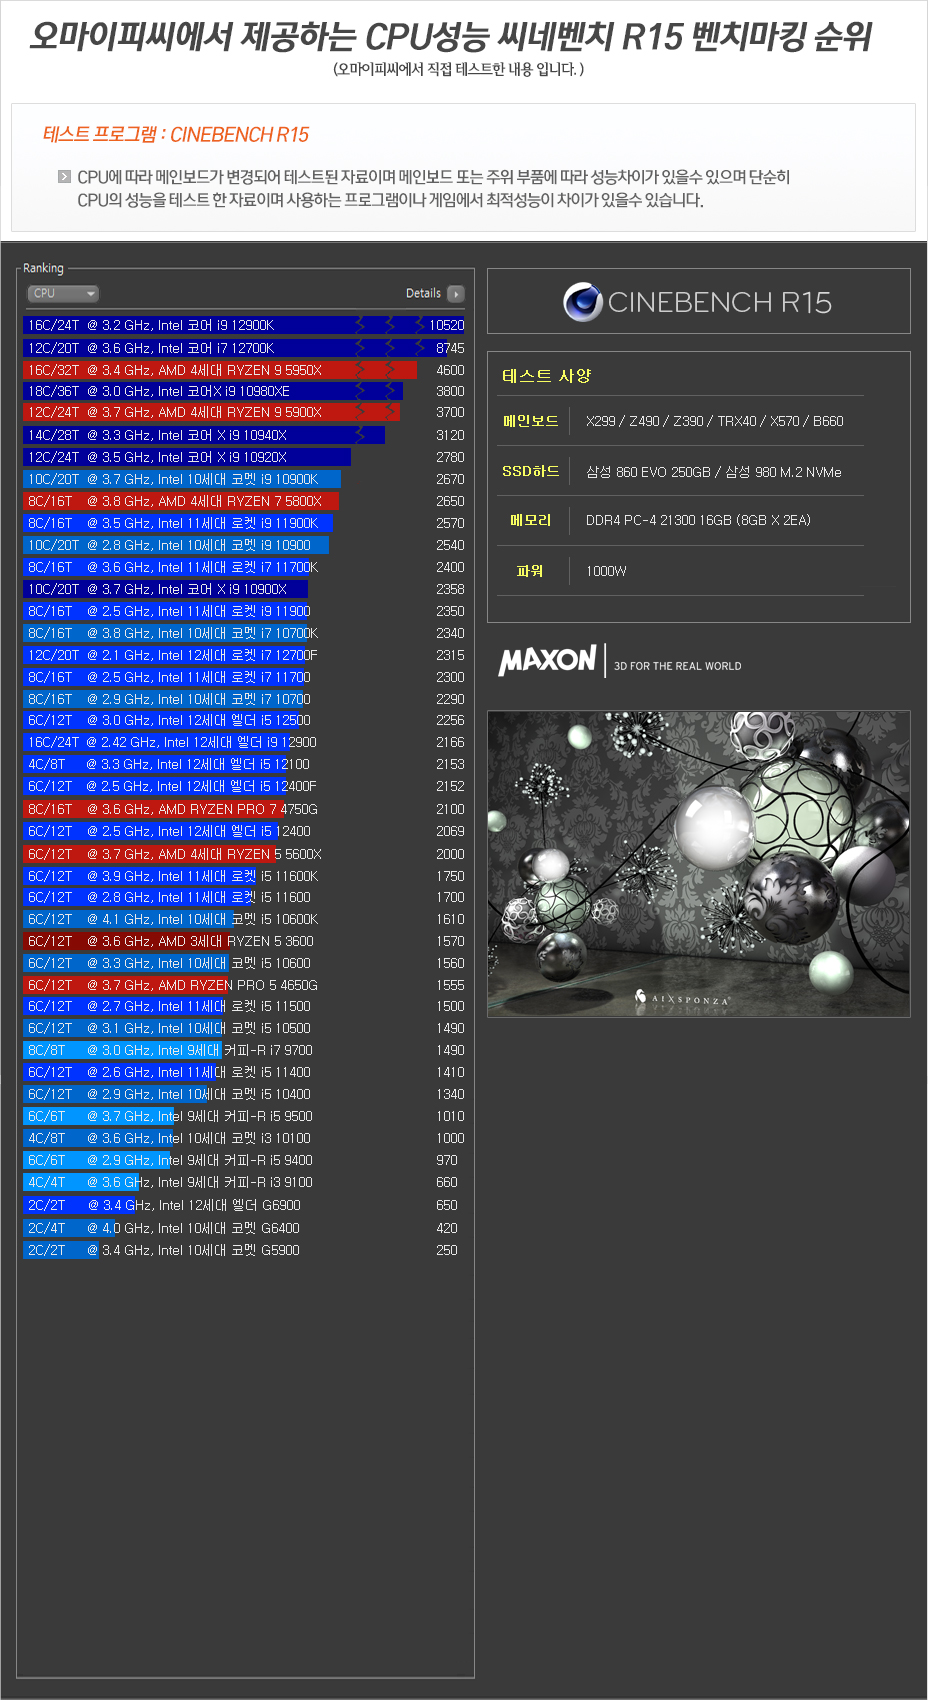Select the Intel i9 10980XE row
The height and width of the screenshot is (1700, 928).
click(244, 391)
